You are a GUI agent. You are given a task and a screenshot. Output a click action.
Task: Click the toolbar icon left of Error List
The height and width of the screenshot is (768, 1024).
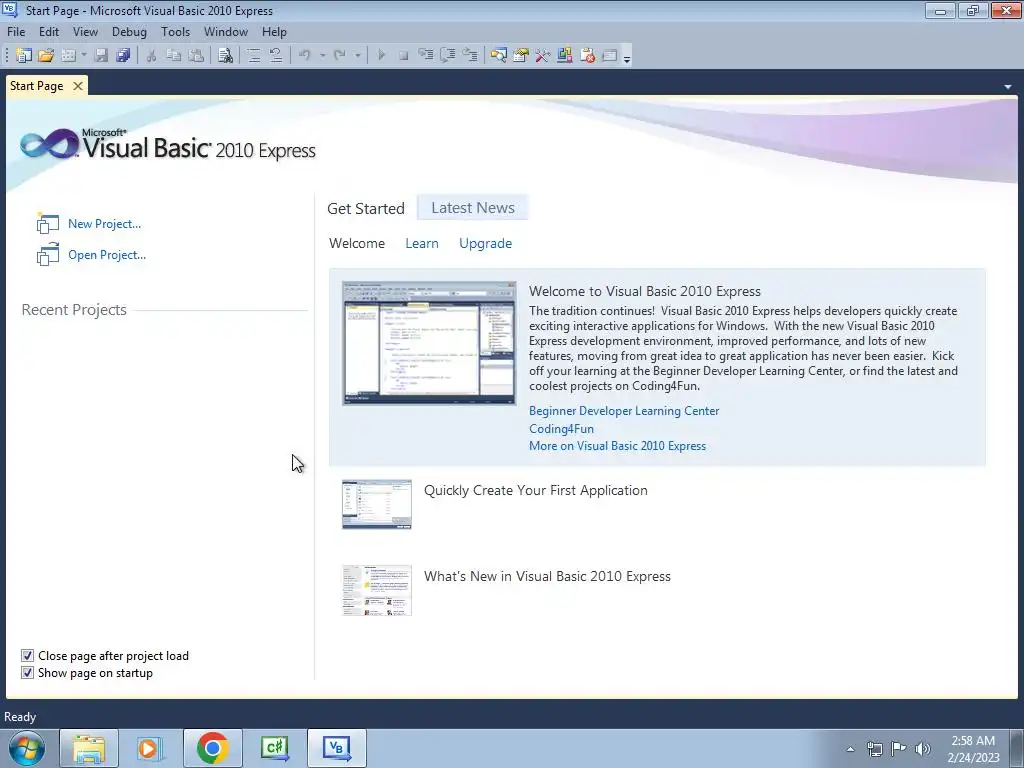point(565,56)
